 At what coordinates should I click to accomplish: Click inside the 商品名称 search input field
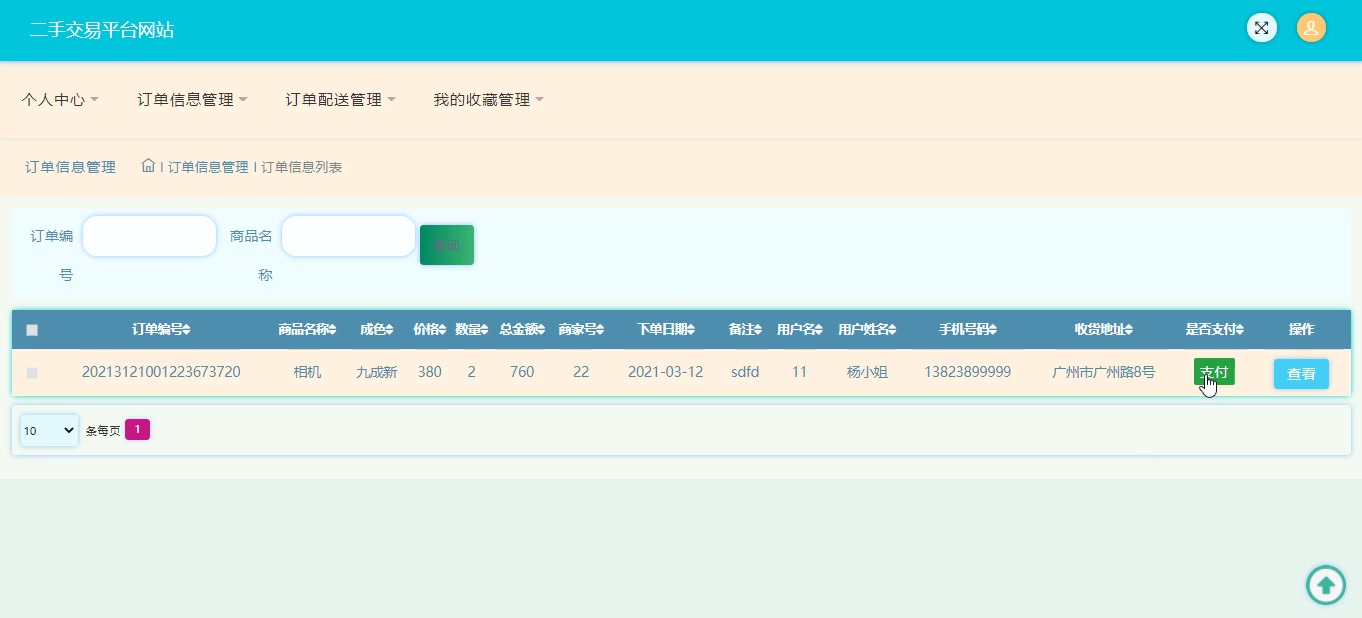[x=348, y=236]
